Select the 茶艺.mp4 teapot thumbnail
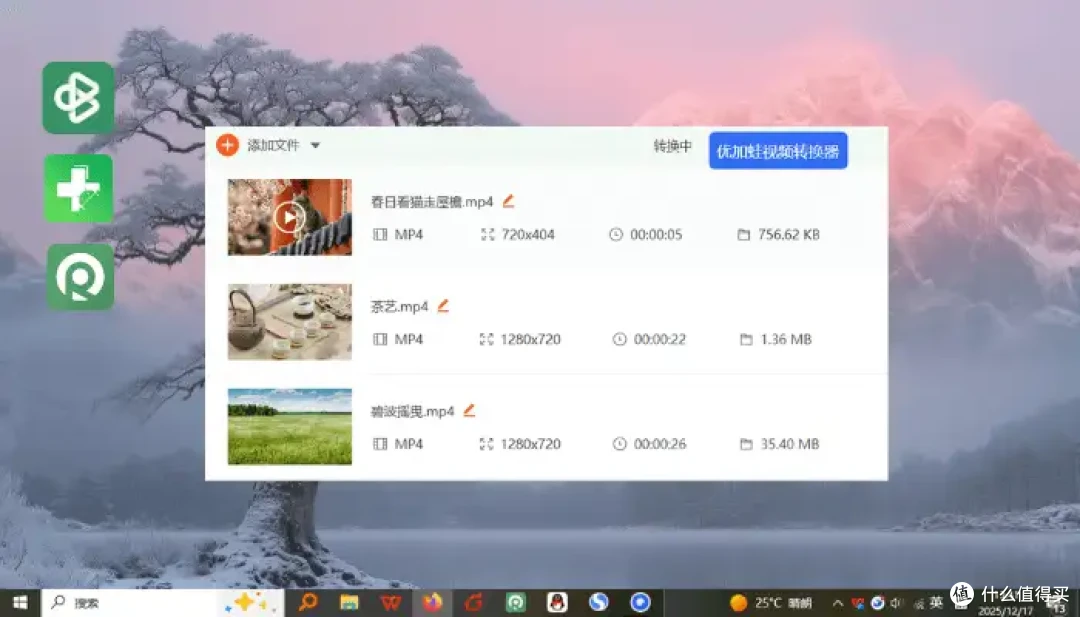1080x617 pixels. tap(290, 322)
